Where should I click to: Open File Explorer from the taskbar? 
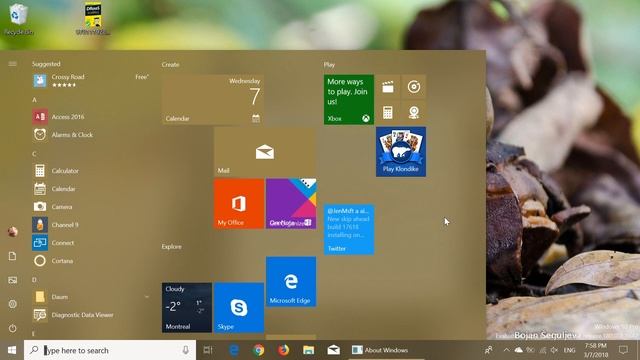pos(309,350)
